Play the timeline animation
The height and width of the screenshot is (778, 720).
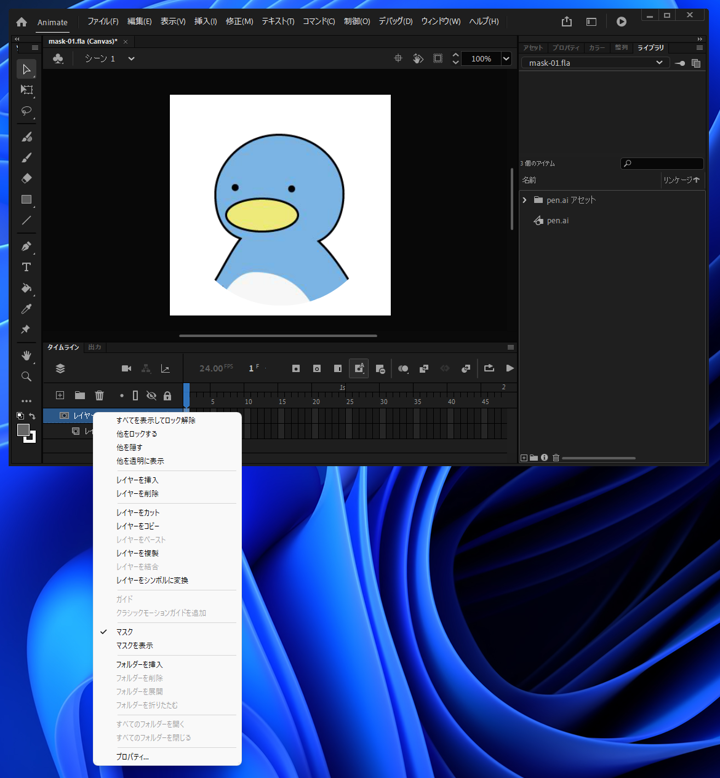coord(510,368)
